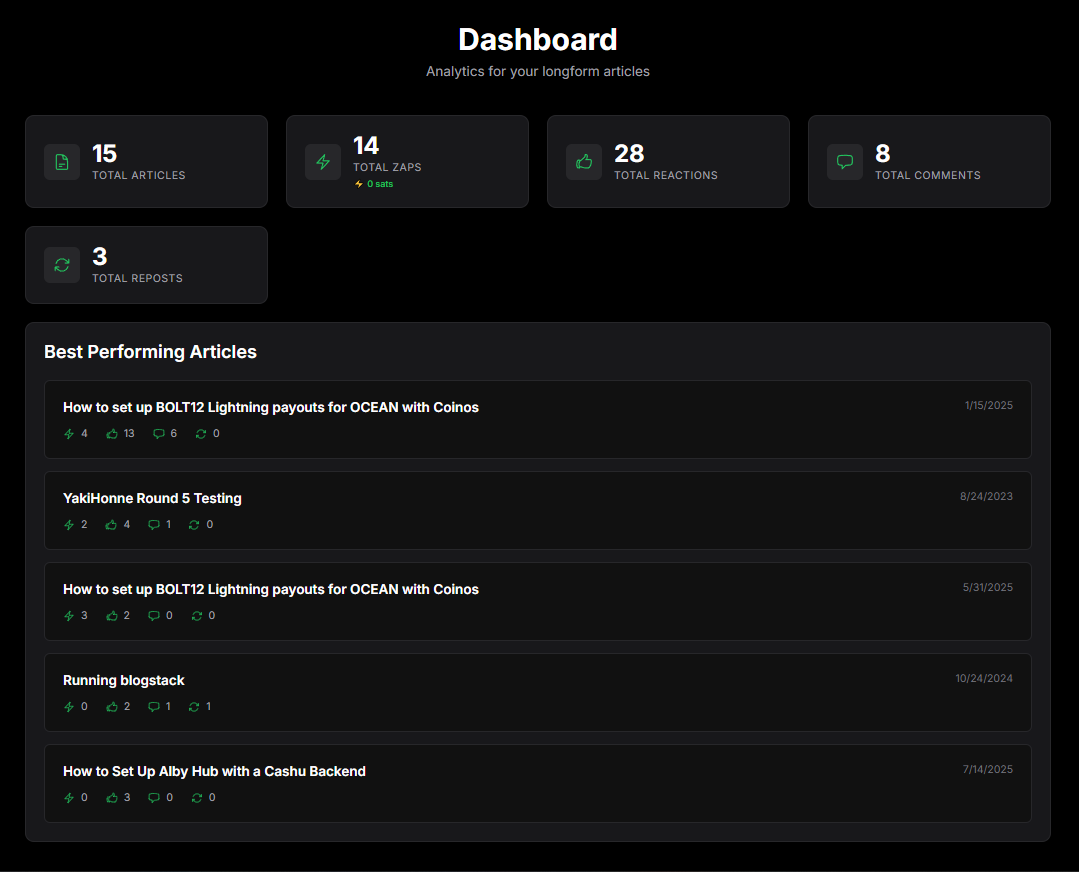Click the 8 total comments value
The width and height of the screenshot is (1079, 872).
pyautogui.click(x=882, y=153)
